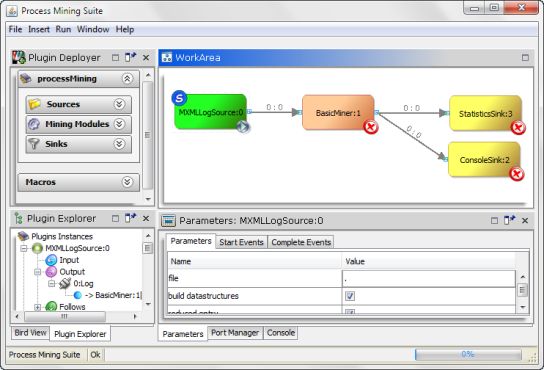Open the Port Manager tab

(235, 333)
